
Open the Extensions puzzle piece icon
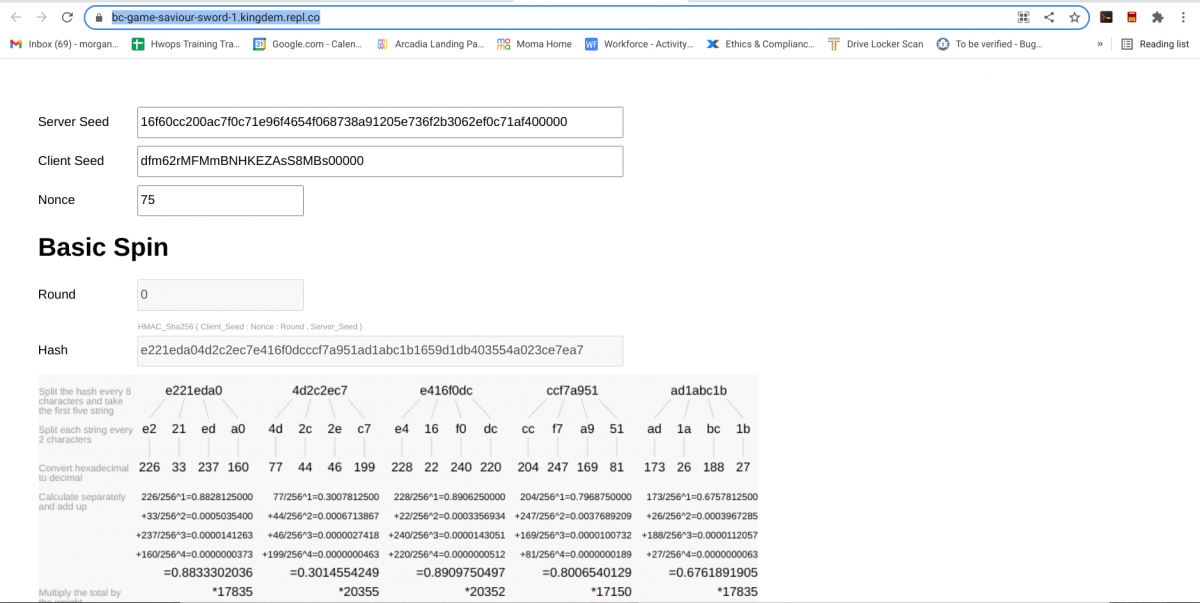1157,17
